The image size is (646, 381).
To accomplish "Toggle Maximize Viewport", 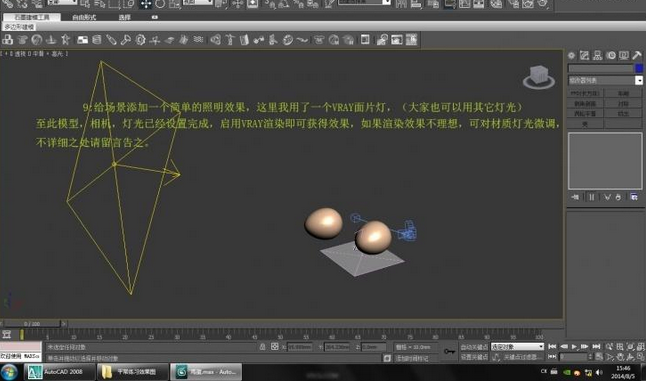I will (x=641, y=357).
